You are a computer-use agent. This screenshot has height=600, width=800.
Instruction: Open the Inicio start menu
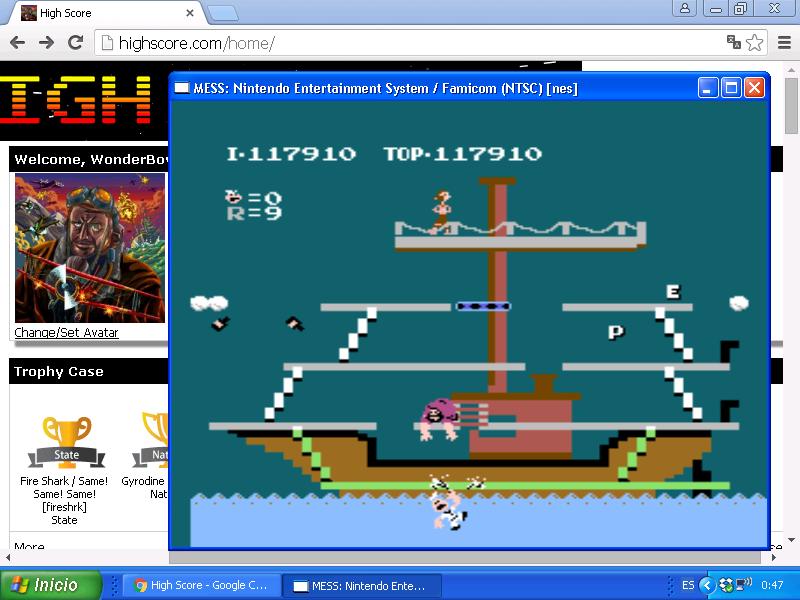click(51, 585)
